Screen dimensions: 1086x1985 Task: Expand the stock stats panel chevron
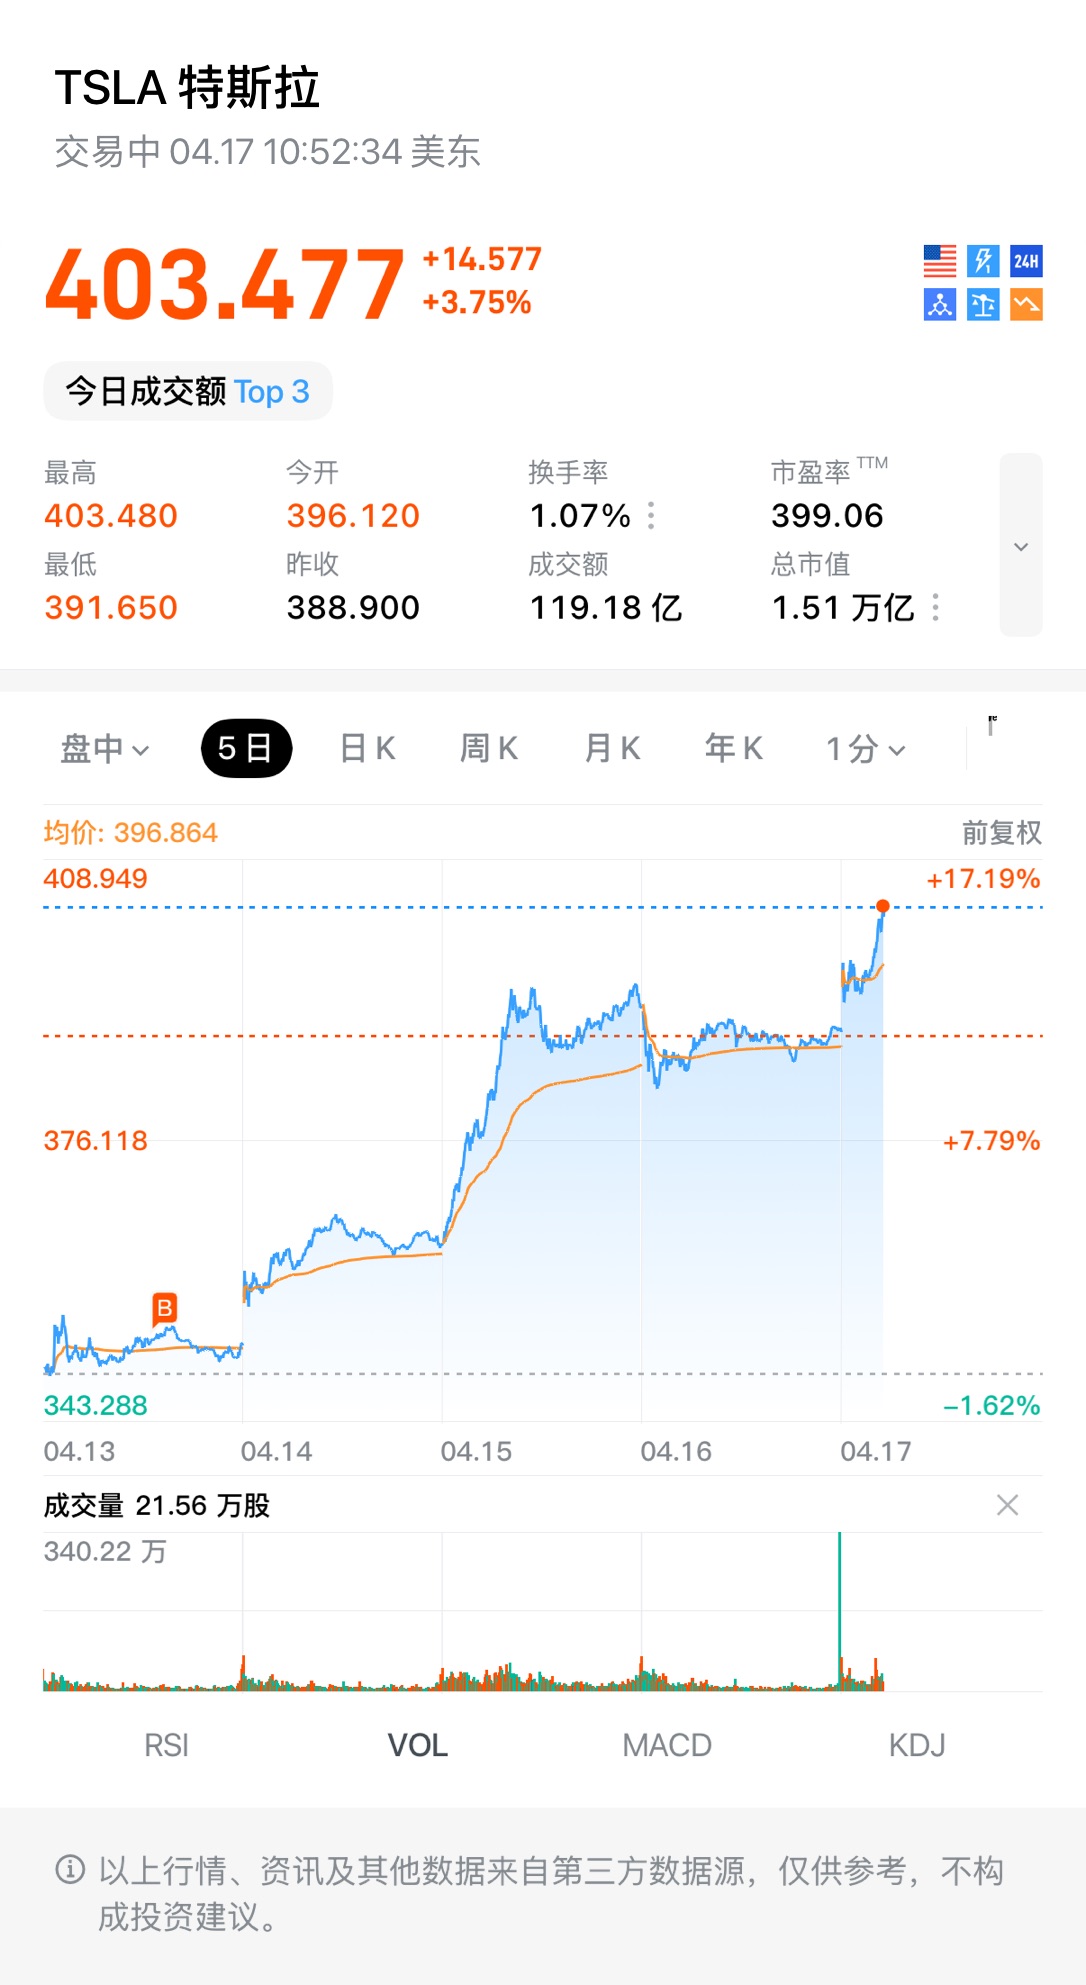1020,546
